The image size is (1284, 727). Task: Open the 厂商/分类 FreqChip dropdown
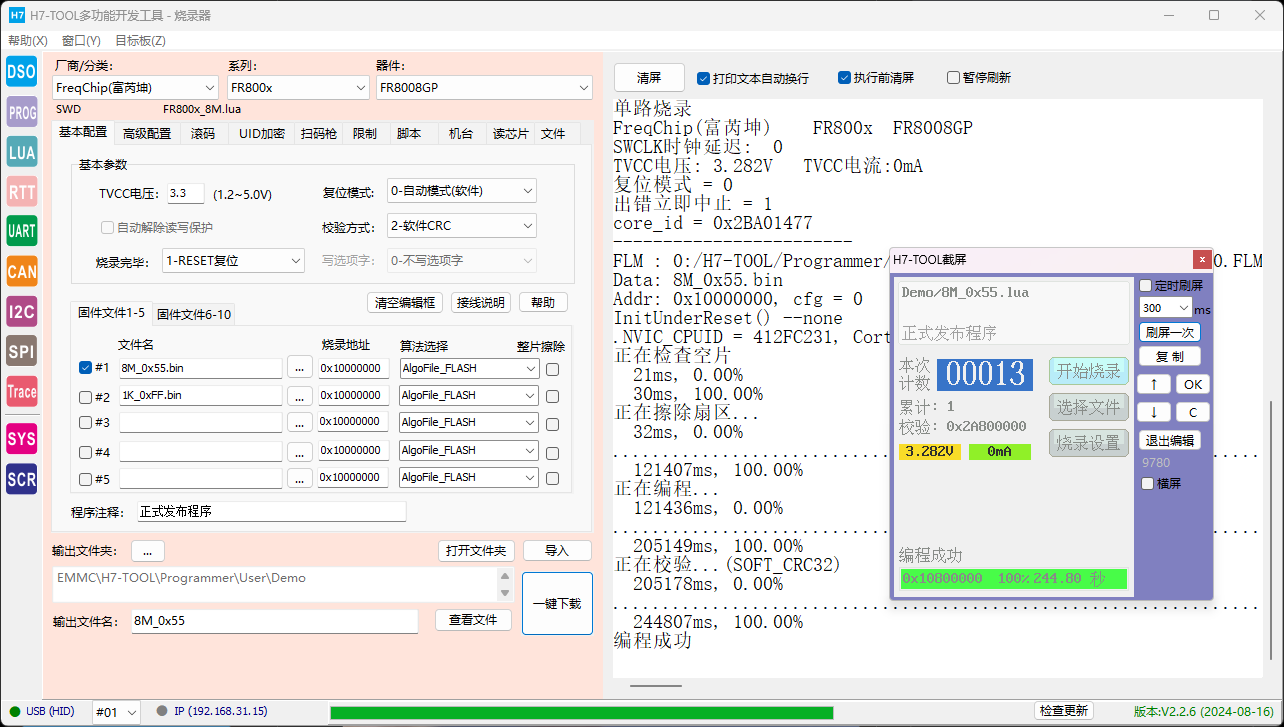[135, 88]
